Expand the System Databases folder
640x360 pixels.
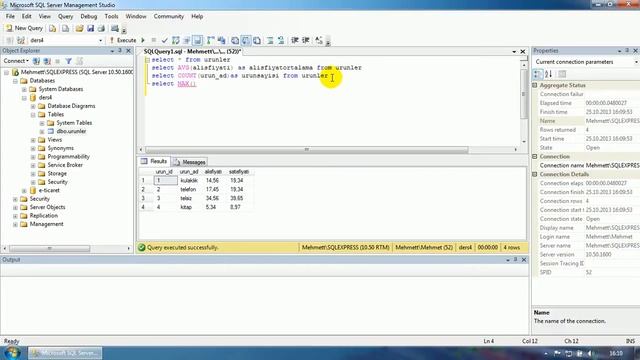point(24,89)
